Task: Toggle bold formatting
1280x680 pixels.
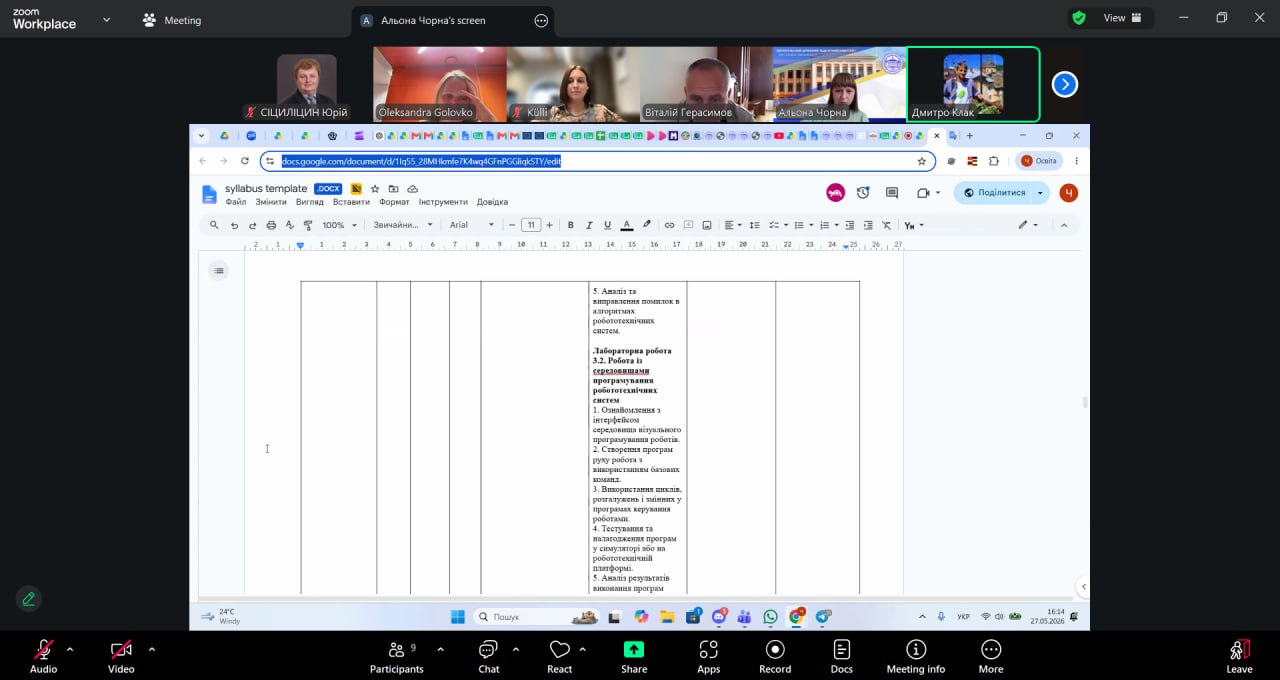Action: [x=571, y=225]
